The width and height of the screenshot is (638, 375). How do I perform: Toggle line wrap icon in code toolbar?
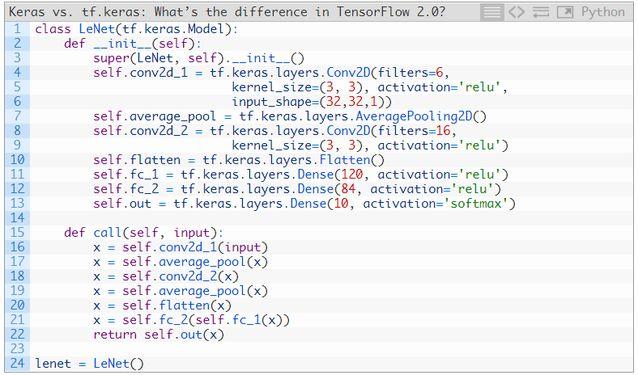[x=540, y=12]
